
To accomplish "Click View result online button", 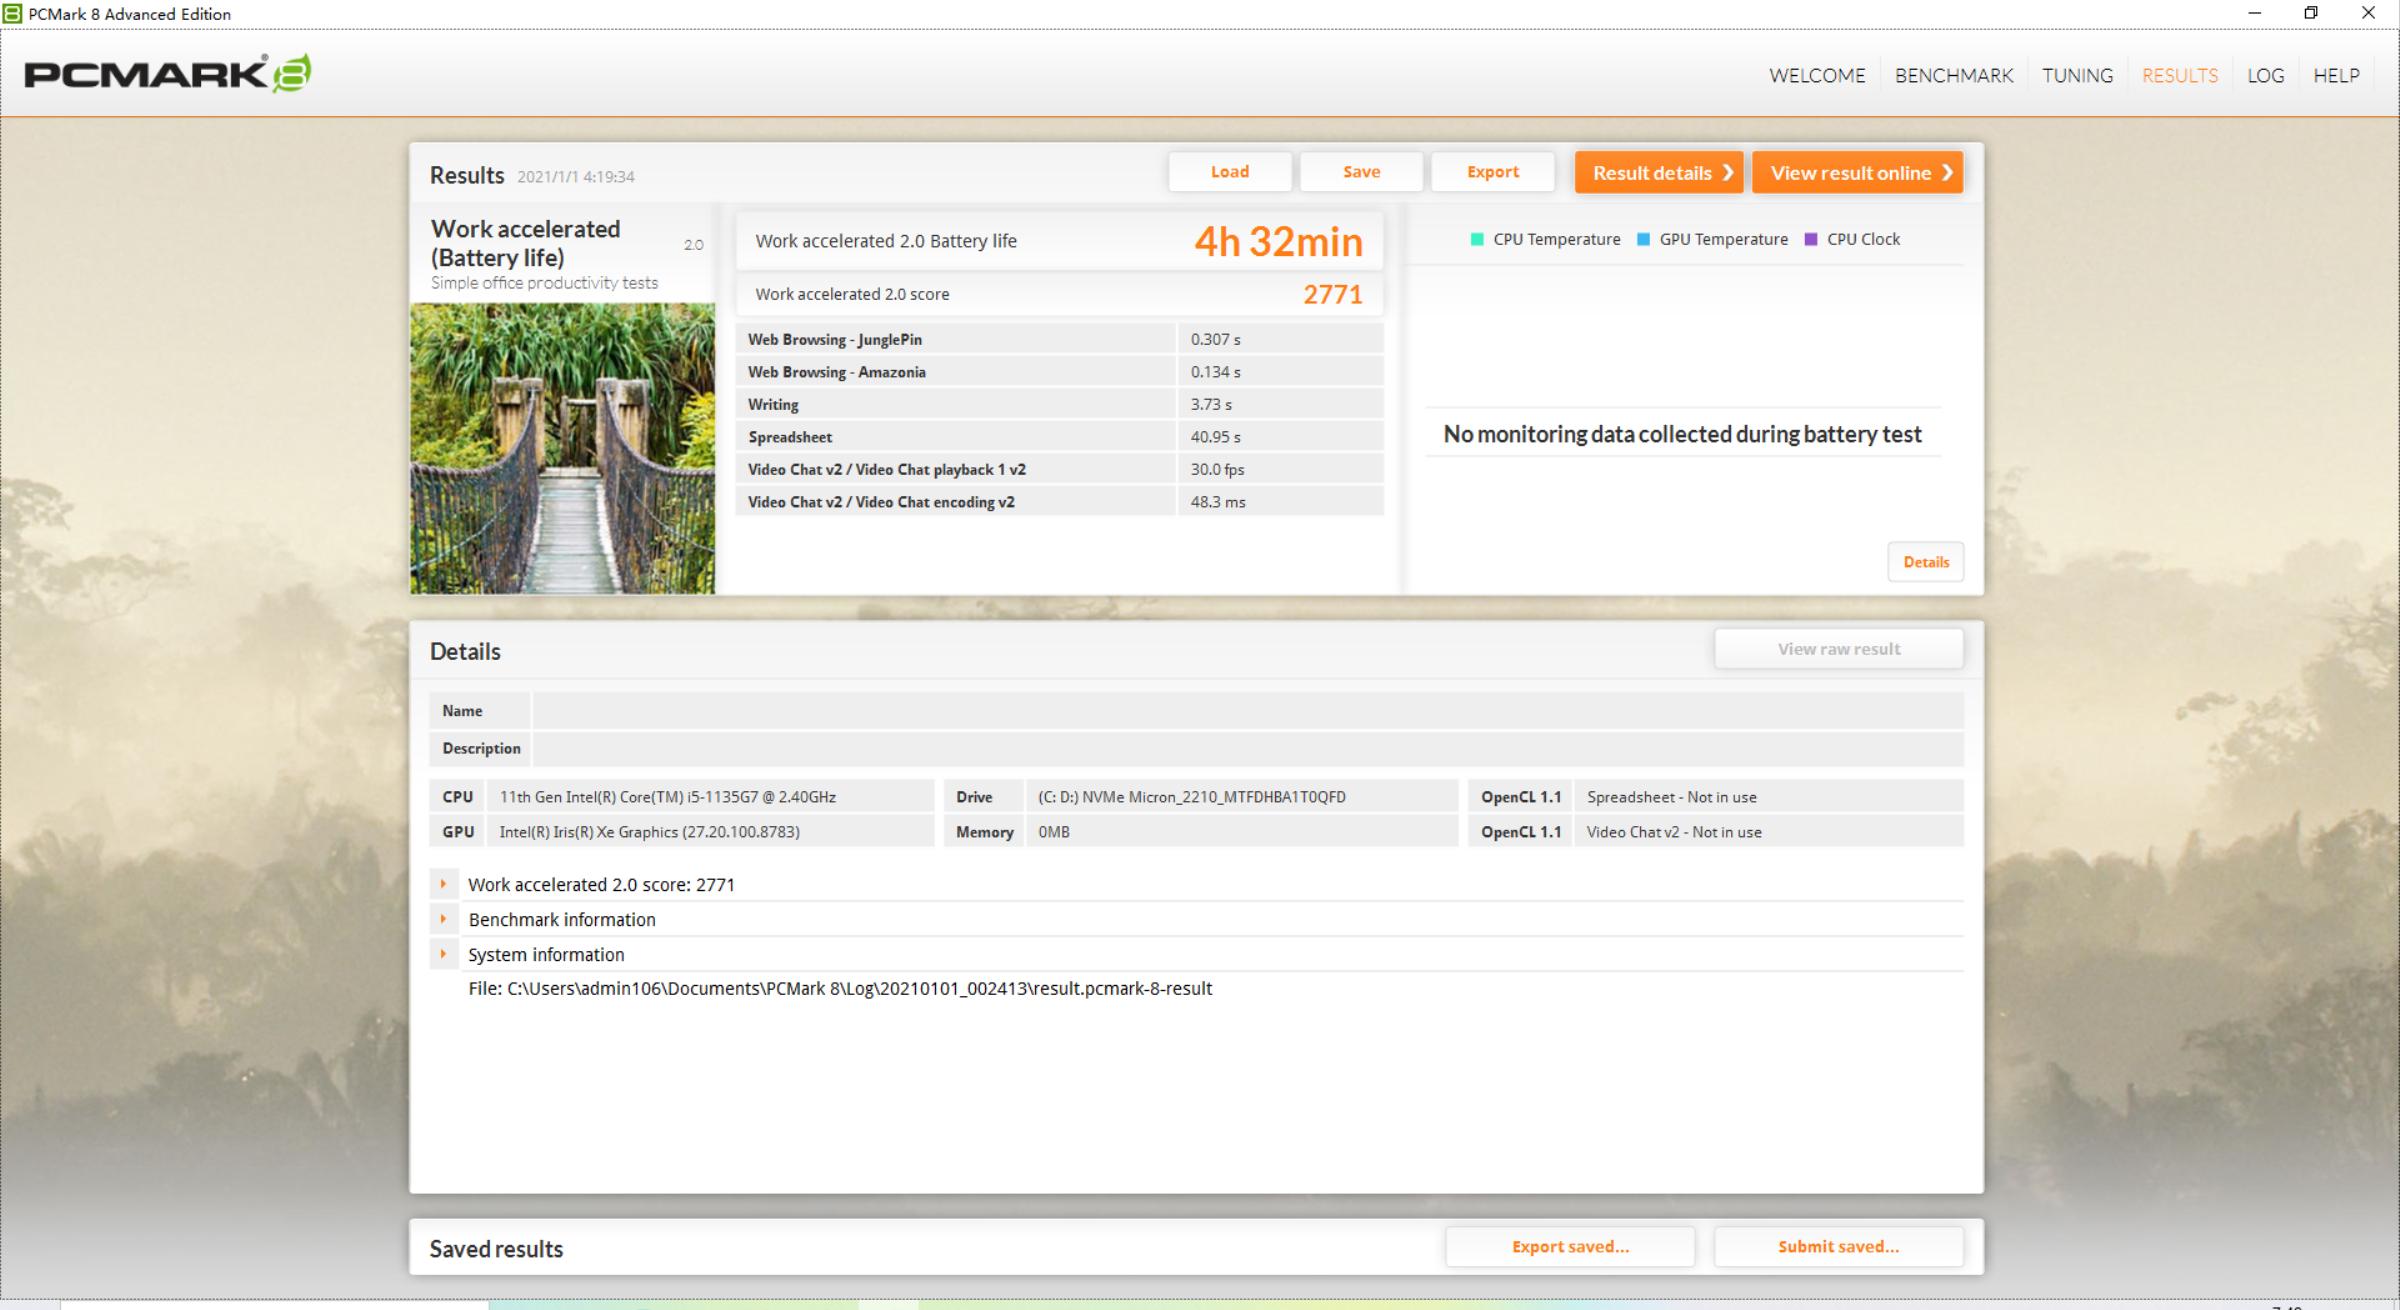I will (x=1857, y=173).
